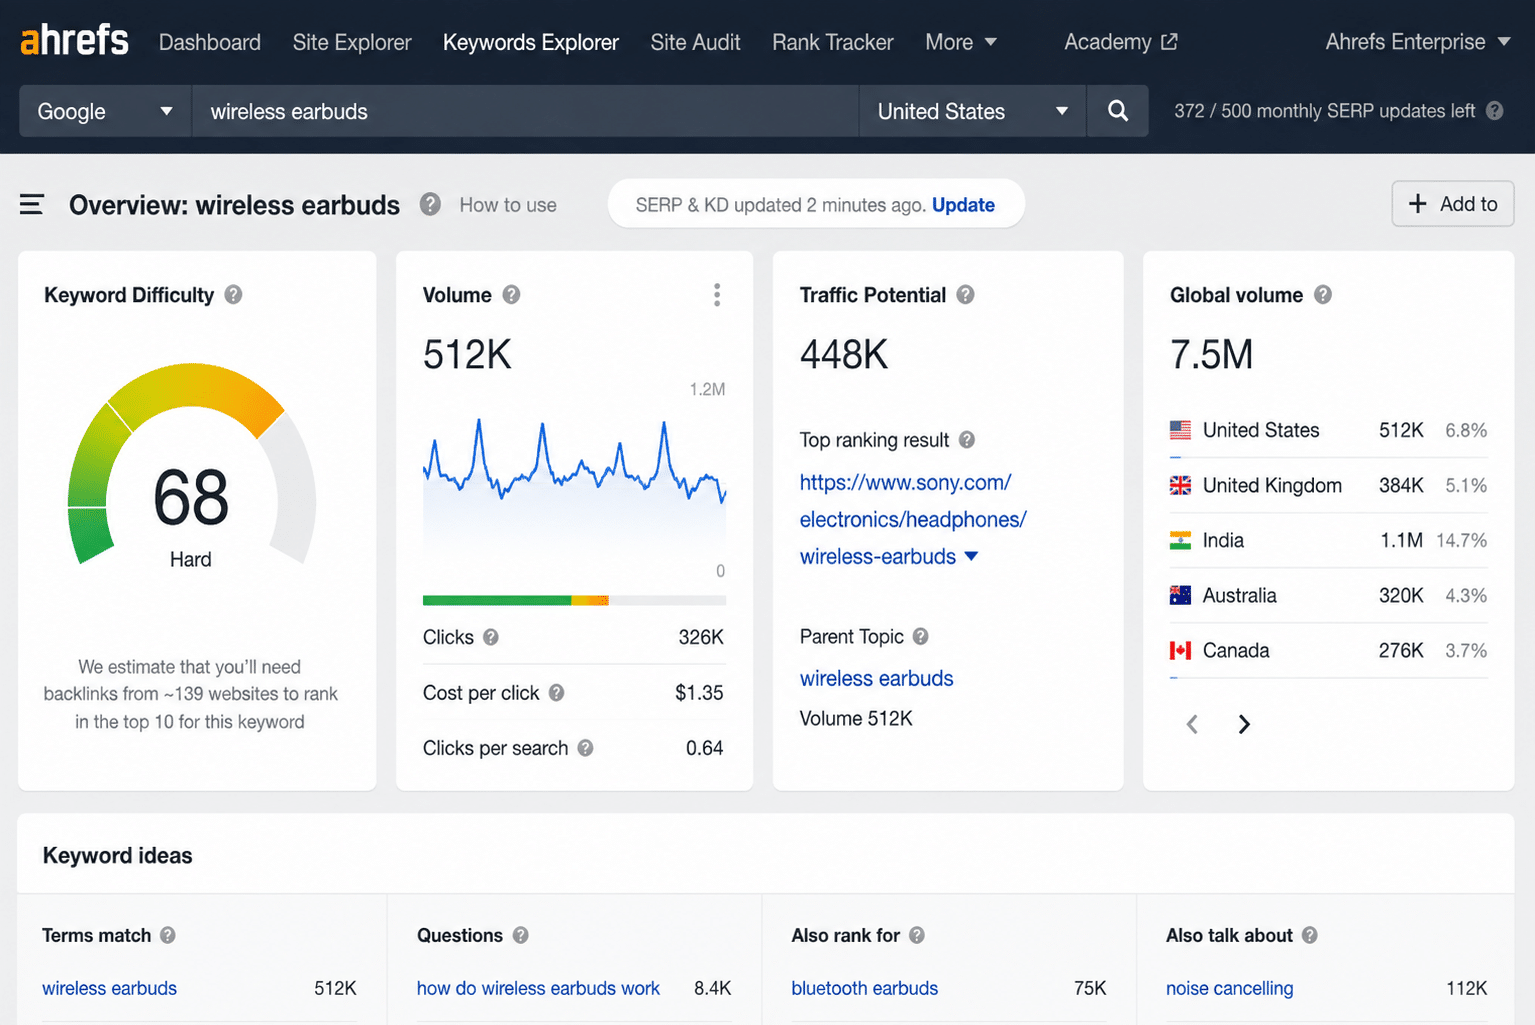Open the Rank Tracker section
This screenshot has height=1025, width=1535.
833,42
